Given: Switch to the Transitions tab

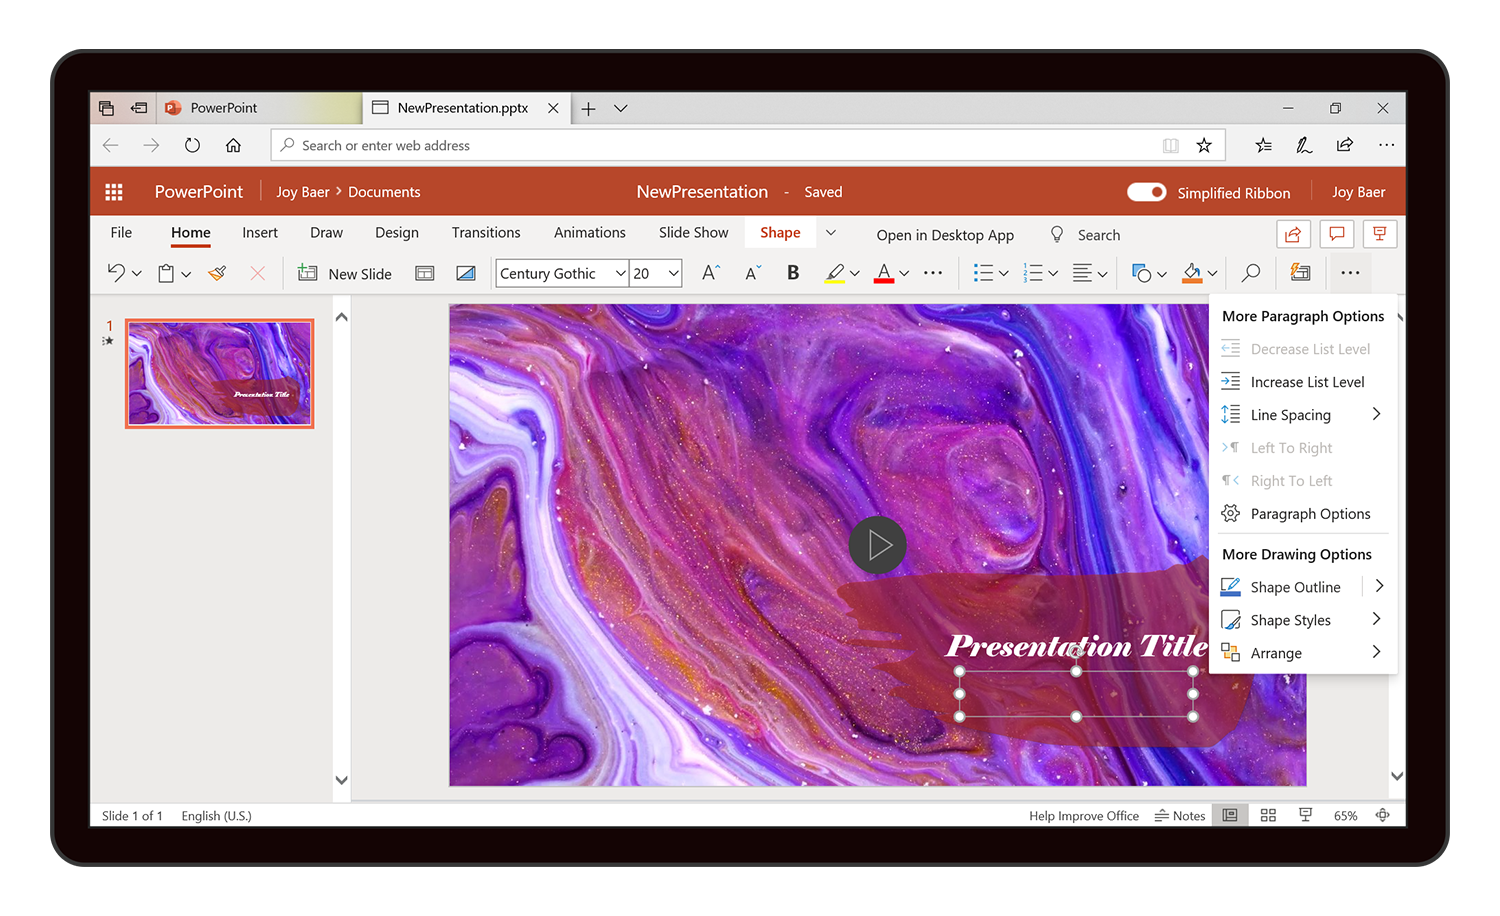Looking at the screenshot, I should coord(486,233).
